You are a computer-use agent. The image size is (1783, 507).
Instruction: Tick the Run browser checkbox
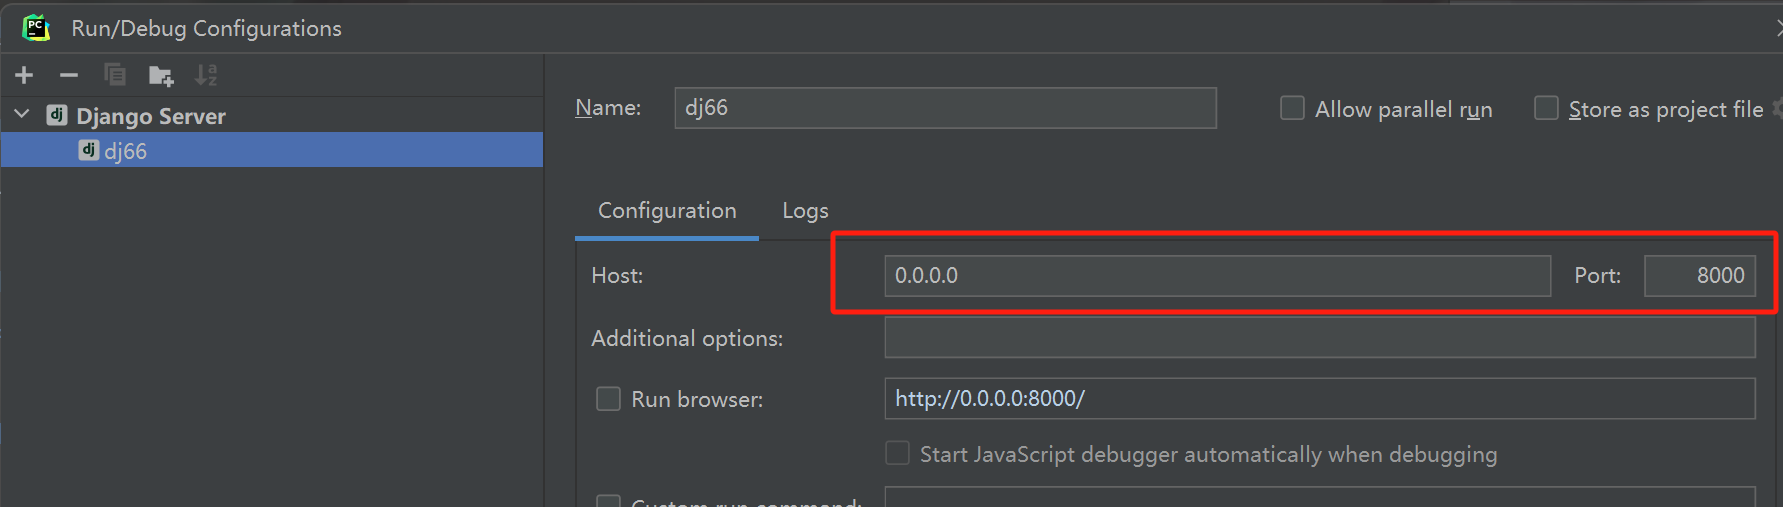[x=608, y=399]
